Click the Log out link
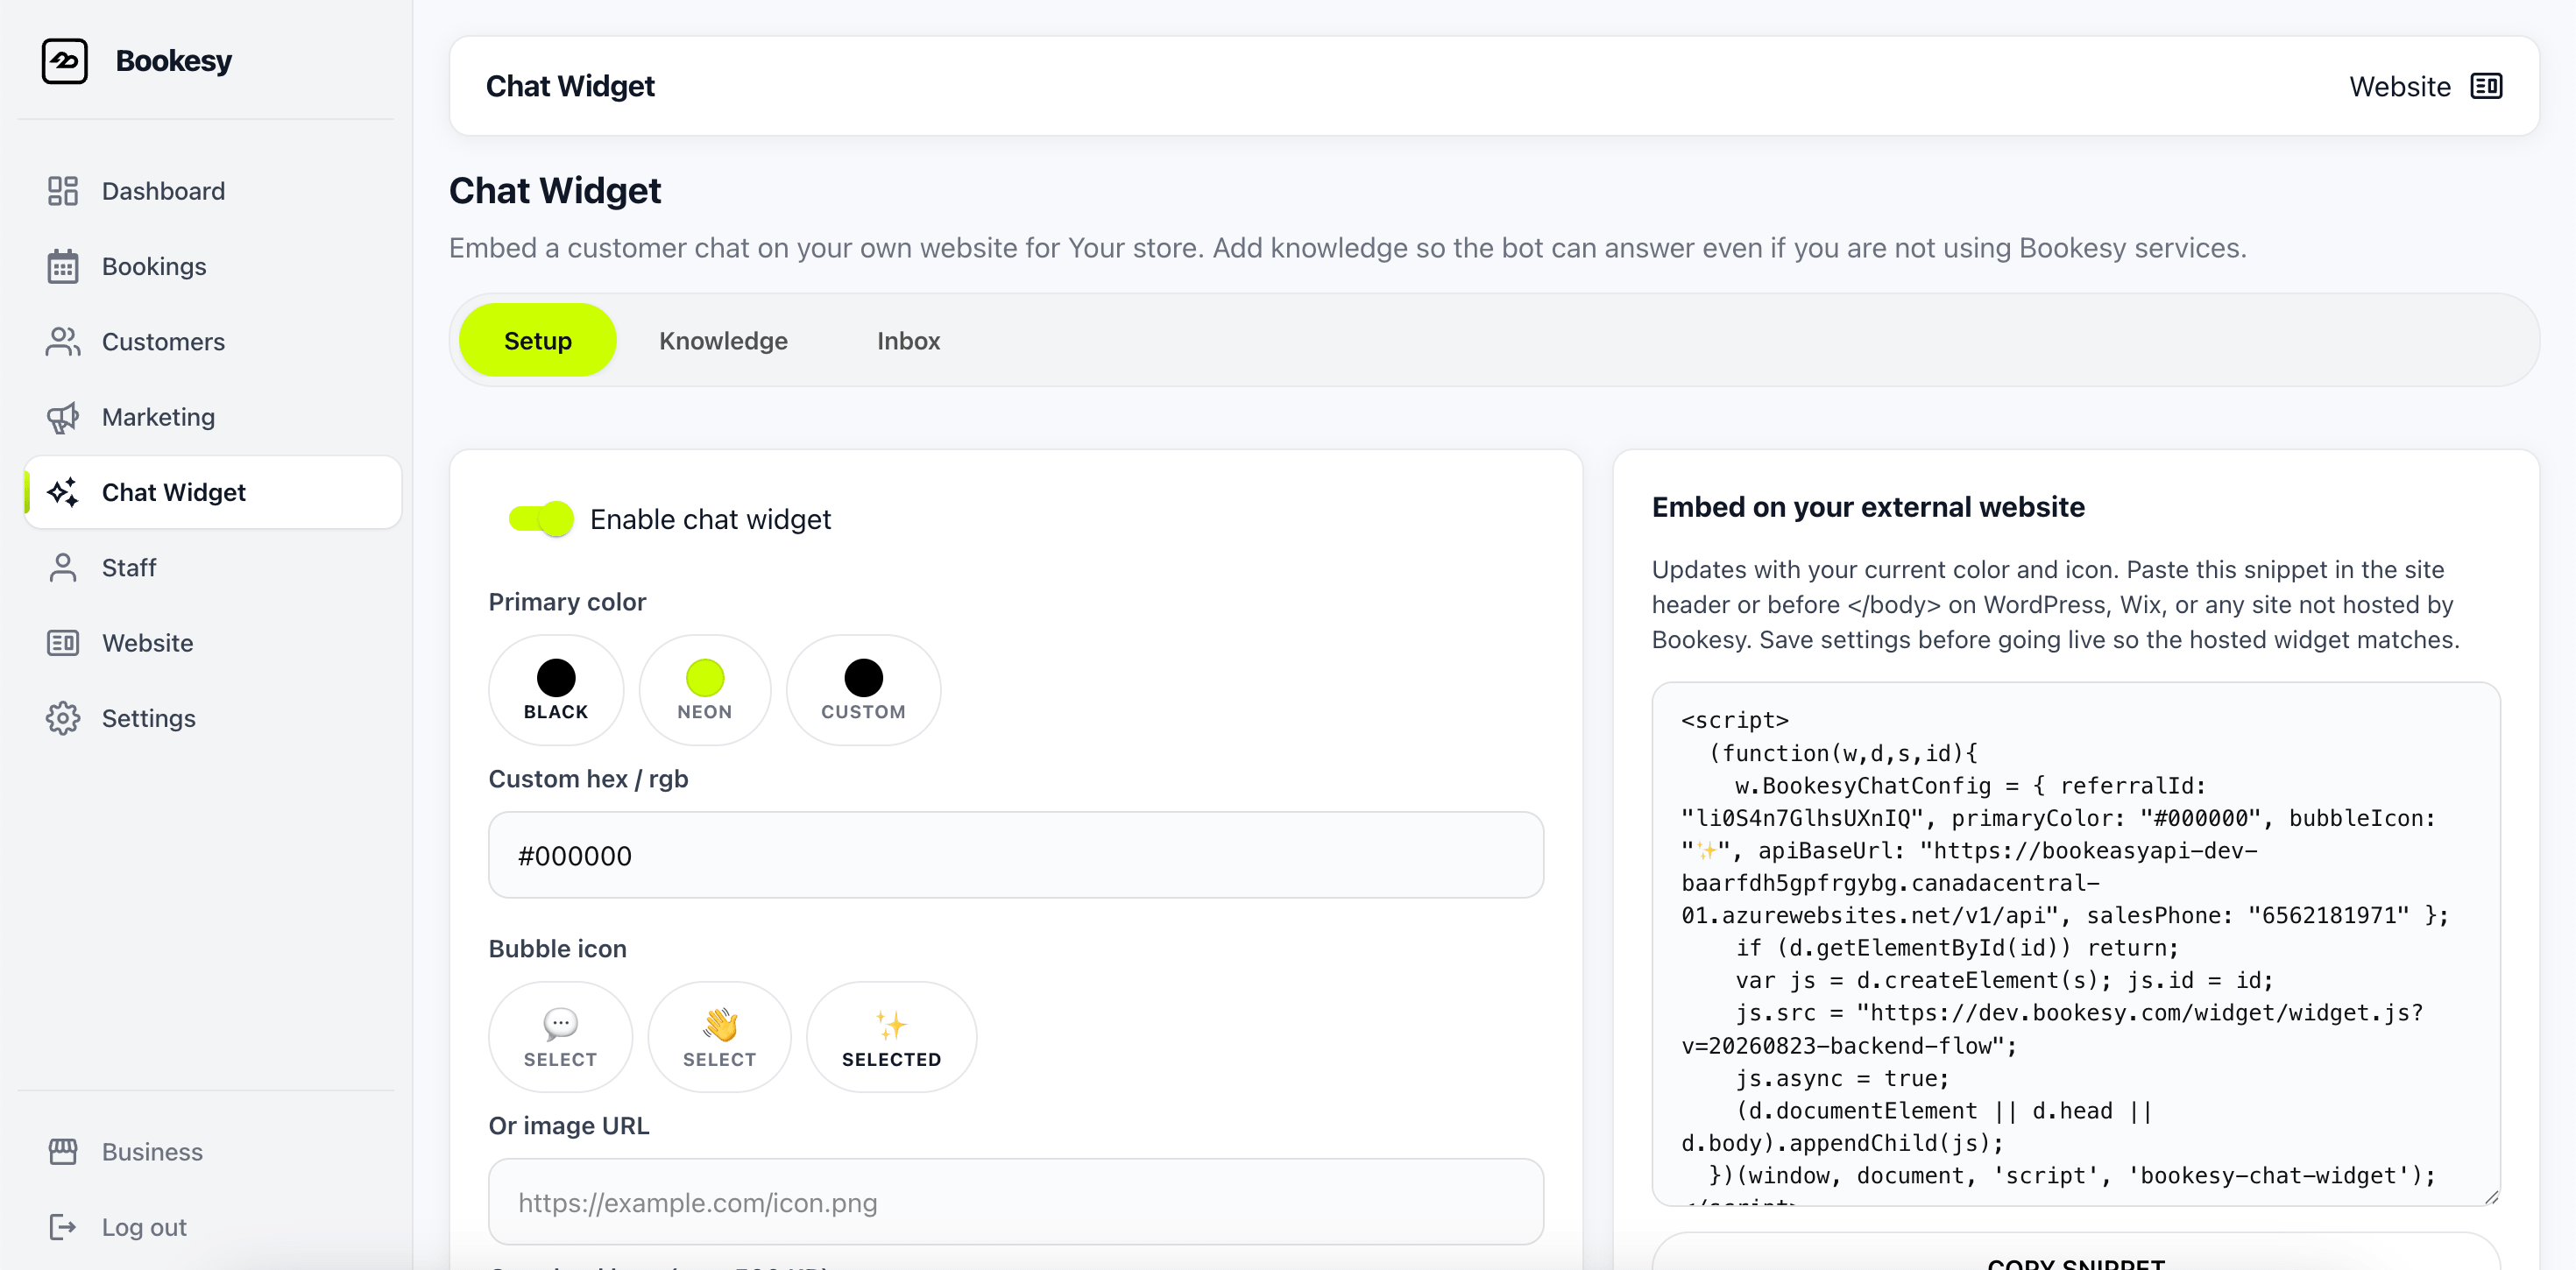Image resolution: width=2576 pixels, height=1270 pixels. [213, 1227]
